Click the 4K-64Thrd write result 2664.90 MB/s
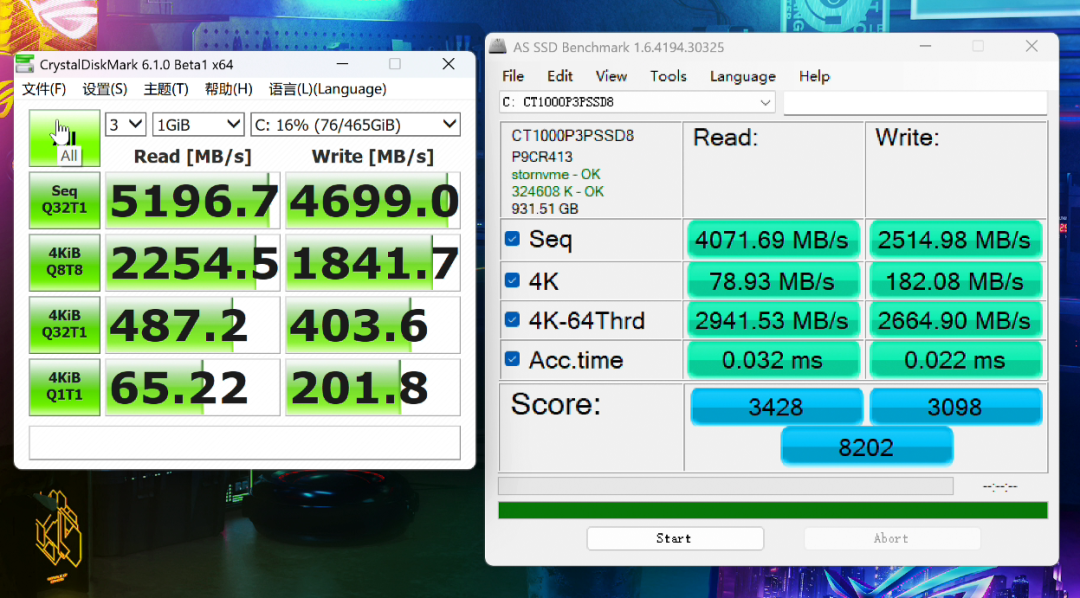This screenshot has width=1080, height=598. click(x=955, y=320)
